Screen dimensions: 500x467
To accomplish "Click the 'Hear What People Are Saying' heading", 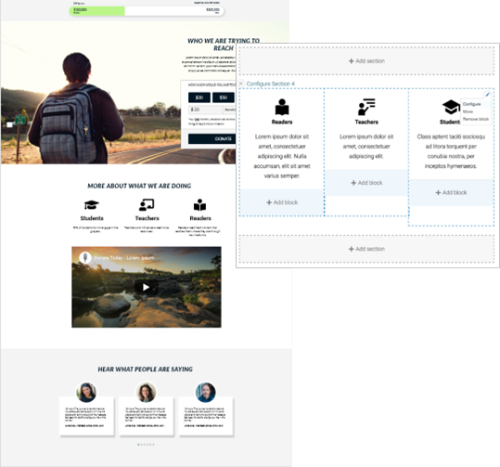I will point(145,369).
